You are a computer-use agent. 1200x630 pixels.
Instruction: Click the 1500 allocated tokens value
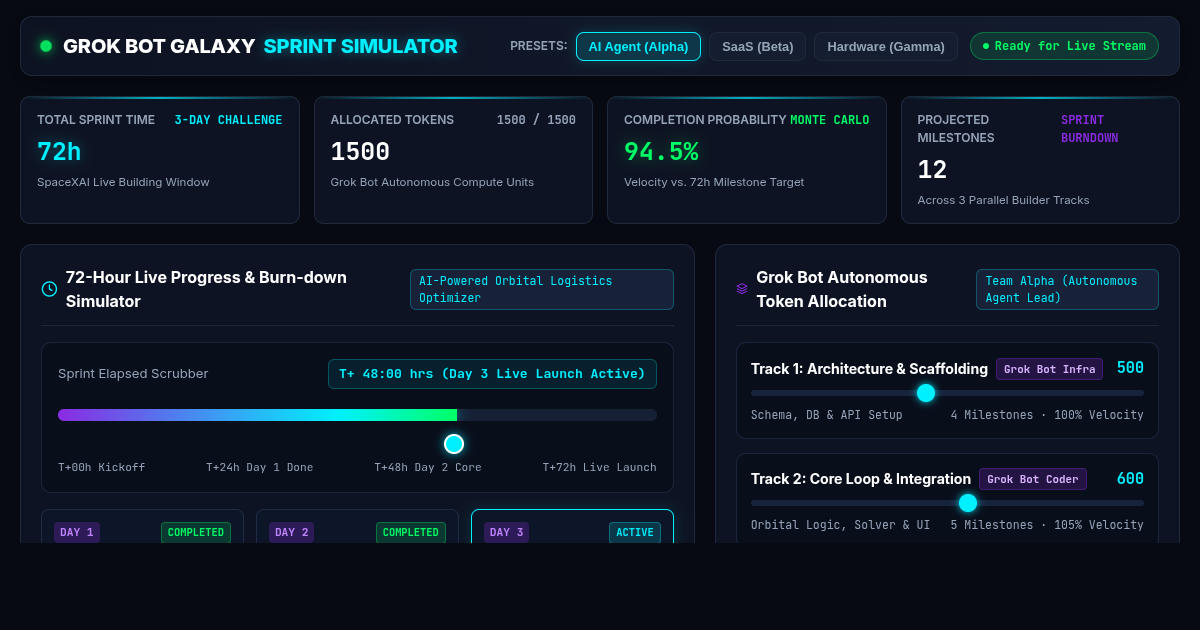[x=360, y=152]
